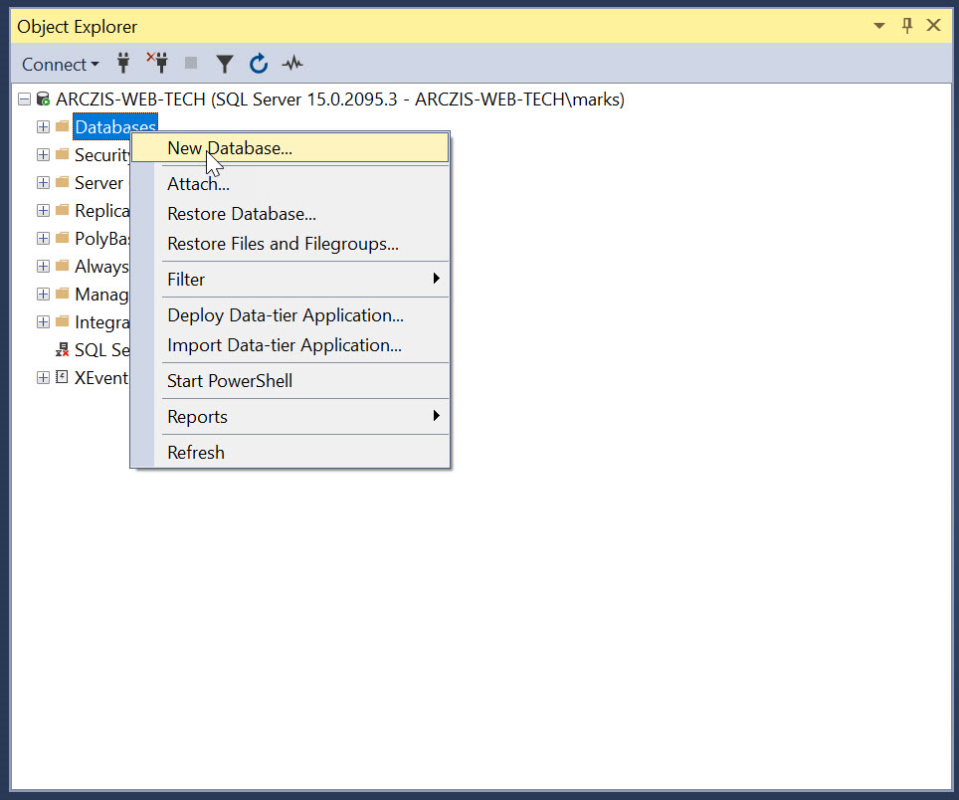Screen dimensions: 959x800
Task: Close the Object Explorer panel
Action: [x=933, y=25]
